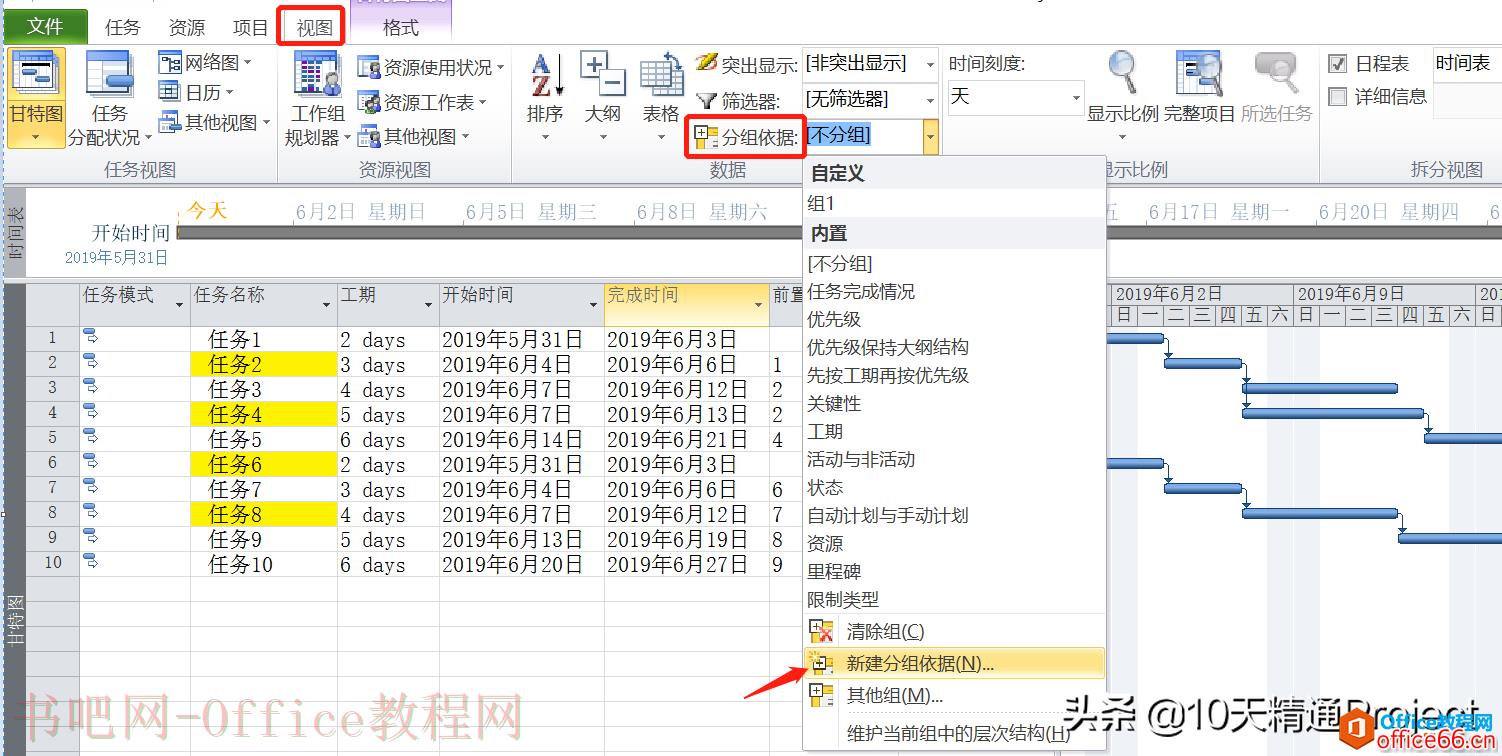Viewport: 1502px width, 756px height.
Task: Open Resource Usage (资源使用状况) view
Action: (430, 68)
